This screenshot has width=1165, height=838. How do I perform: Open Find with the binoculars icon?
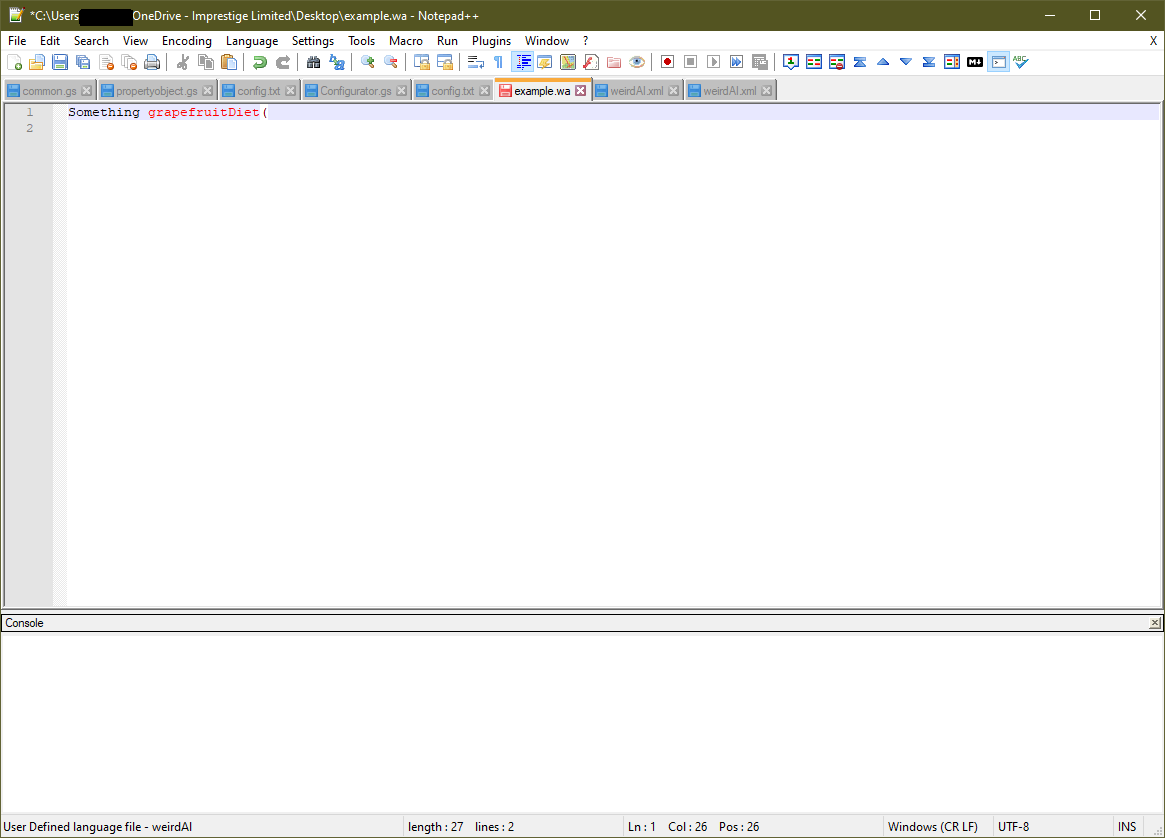click(x=313, y=62)
